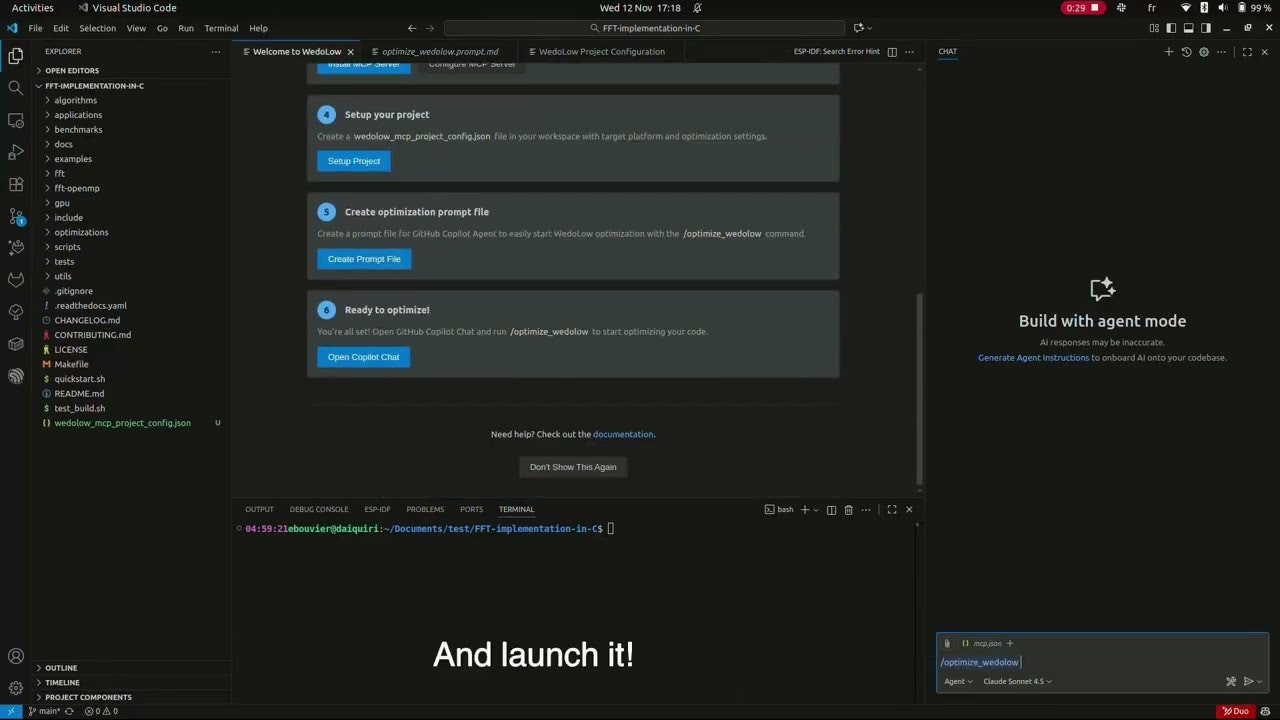Click the Create Prompt File button
This screenshot has width=1280, height=720.
click(x=364, y=259)
